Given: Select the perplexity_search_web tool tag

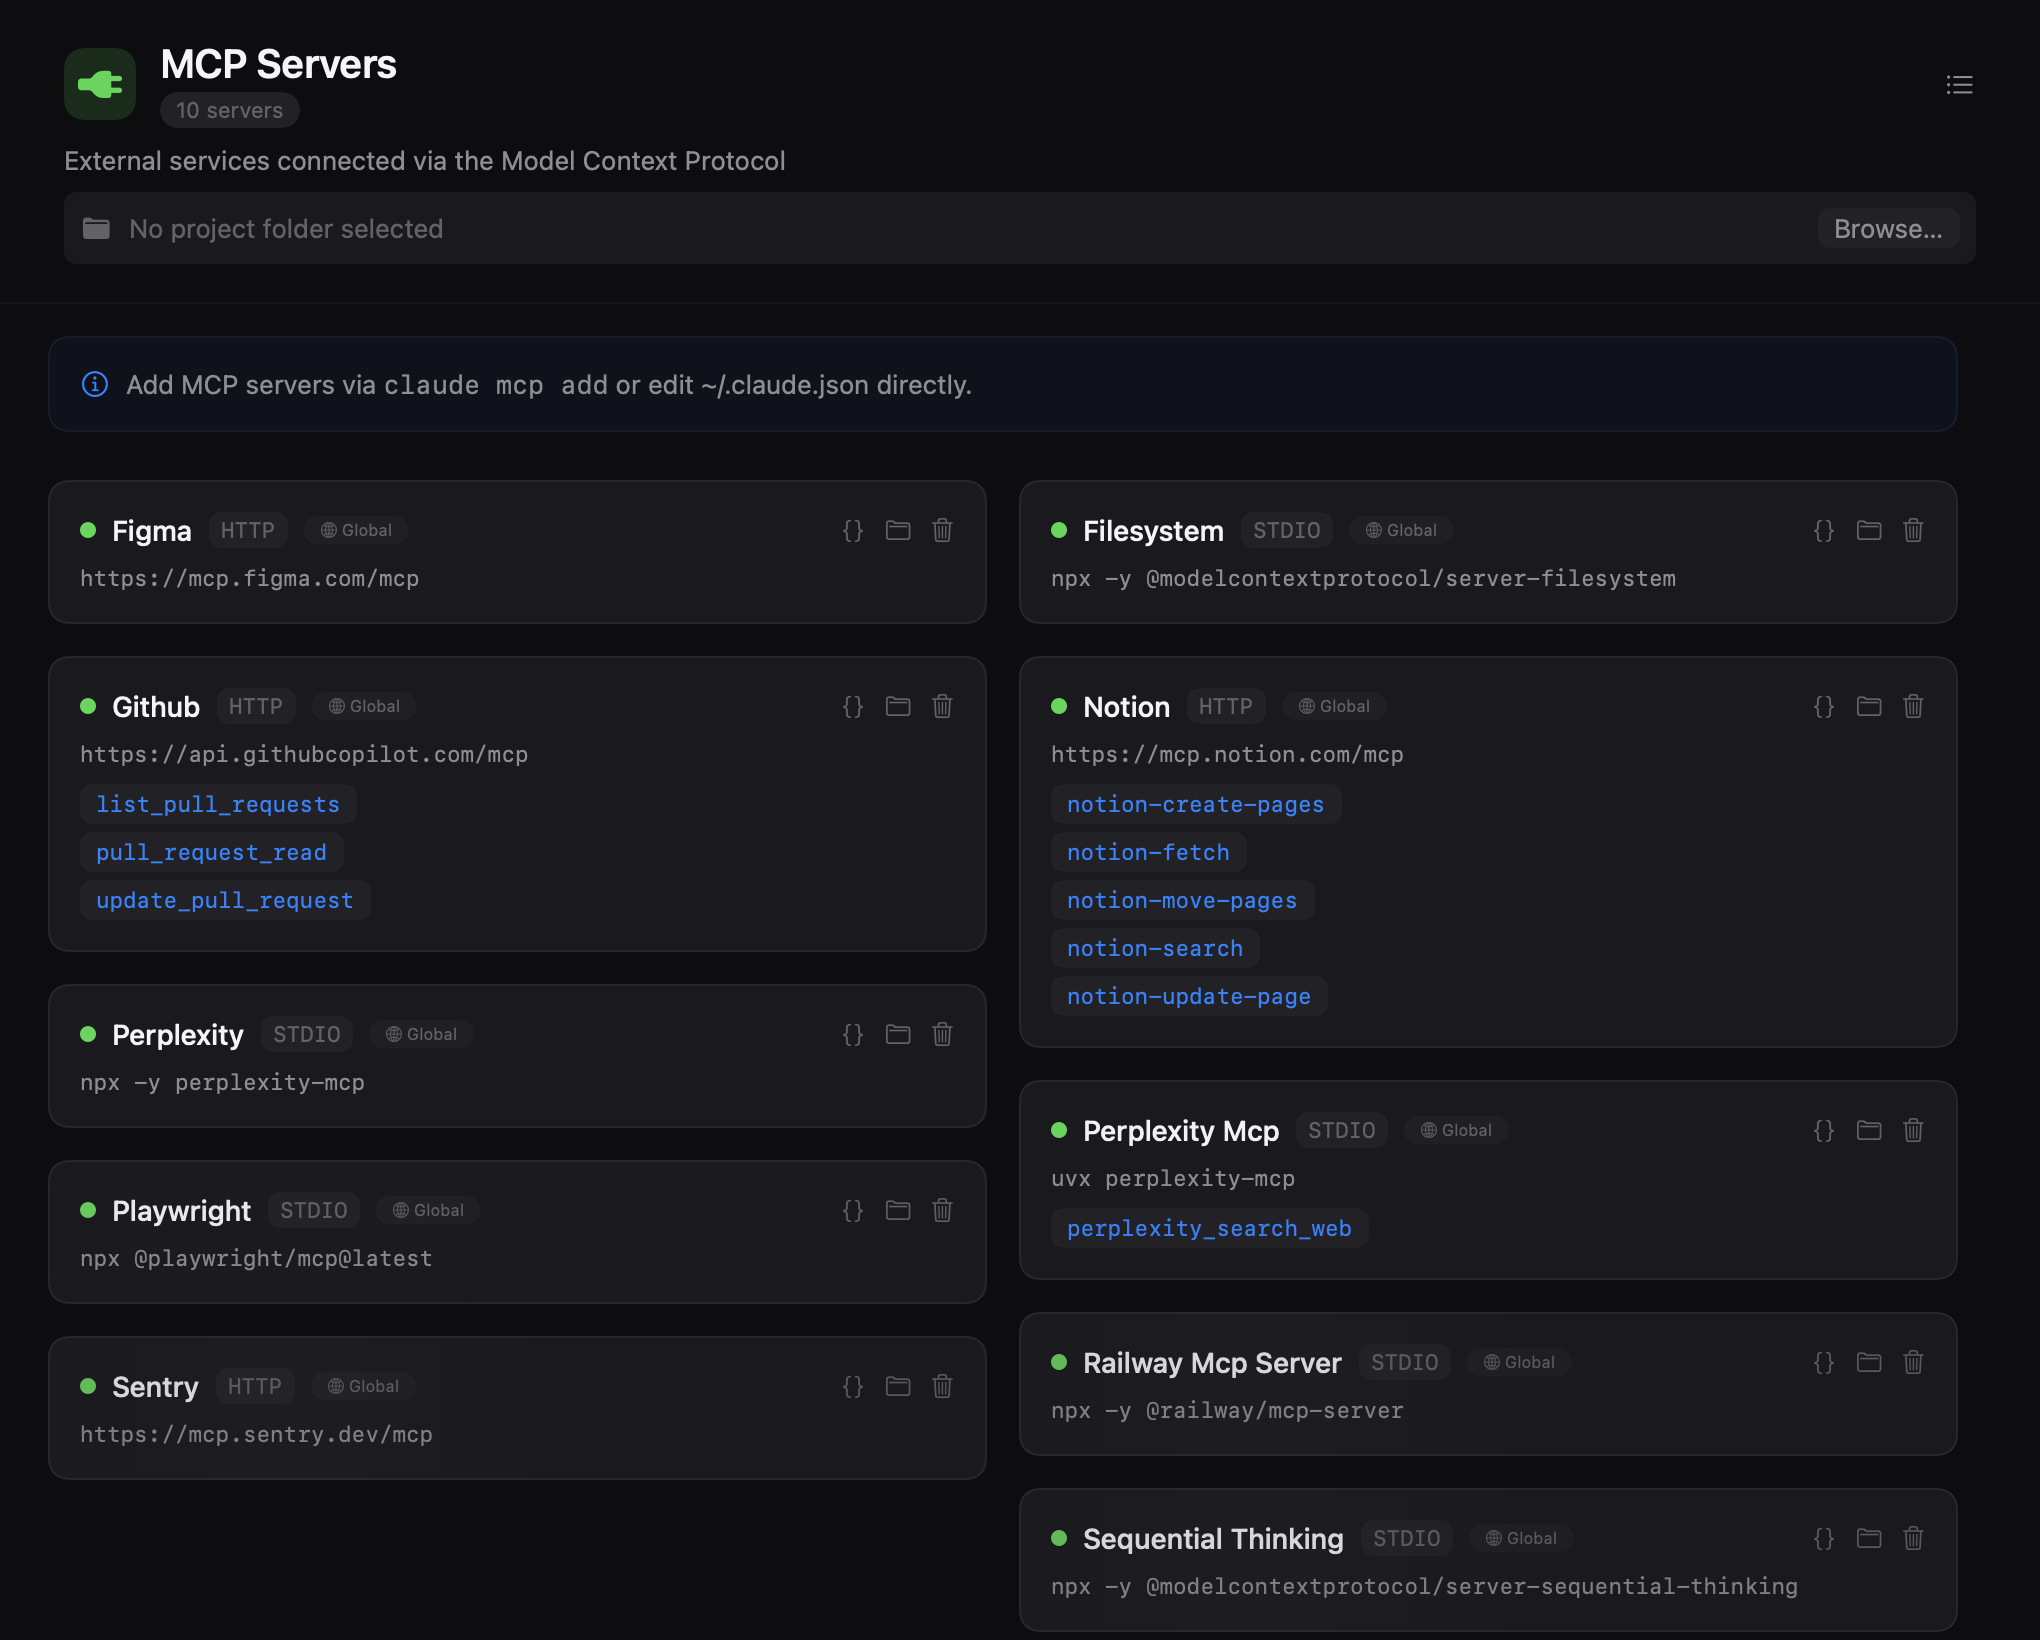Looking at the screenshot, I should 1209,1228.
